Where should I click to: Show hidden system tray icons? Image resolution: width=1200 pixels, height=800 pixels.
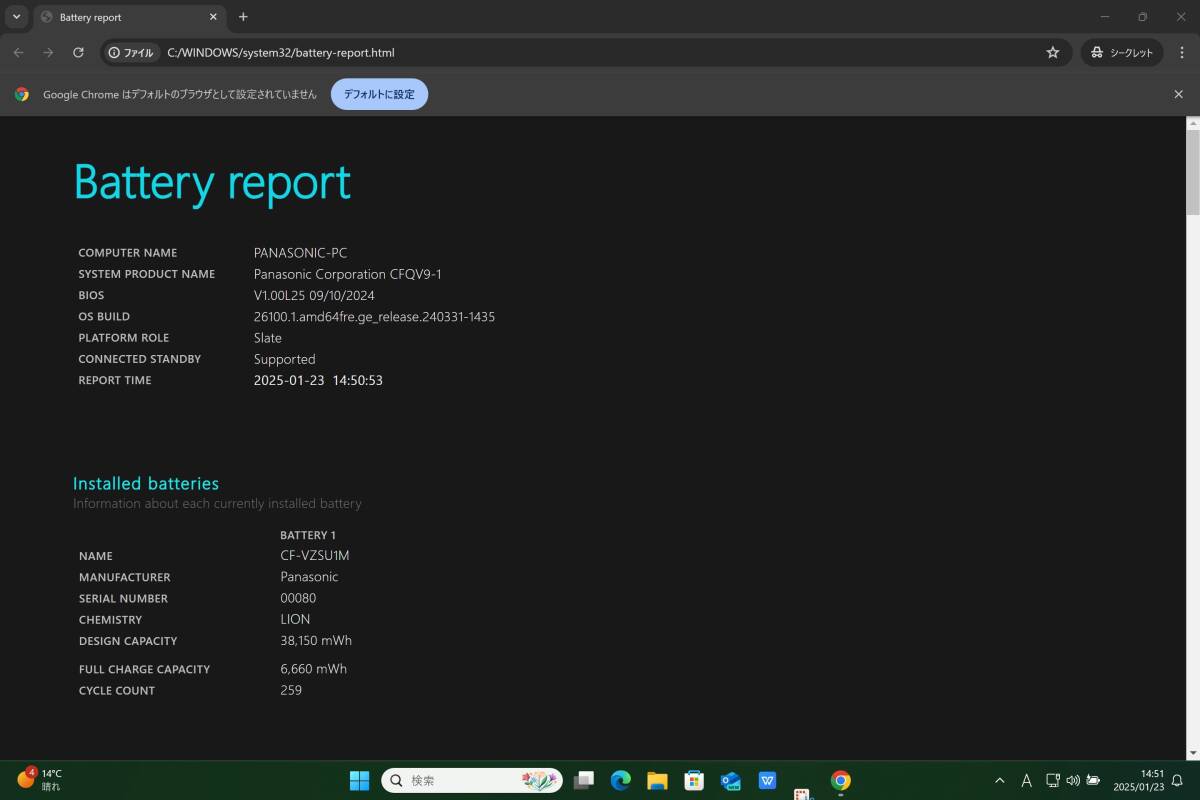point(999,780)
